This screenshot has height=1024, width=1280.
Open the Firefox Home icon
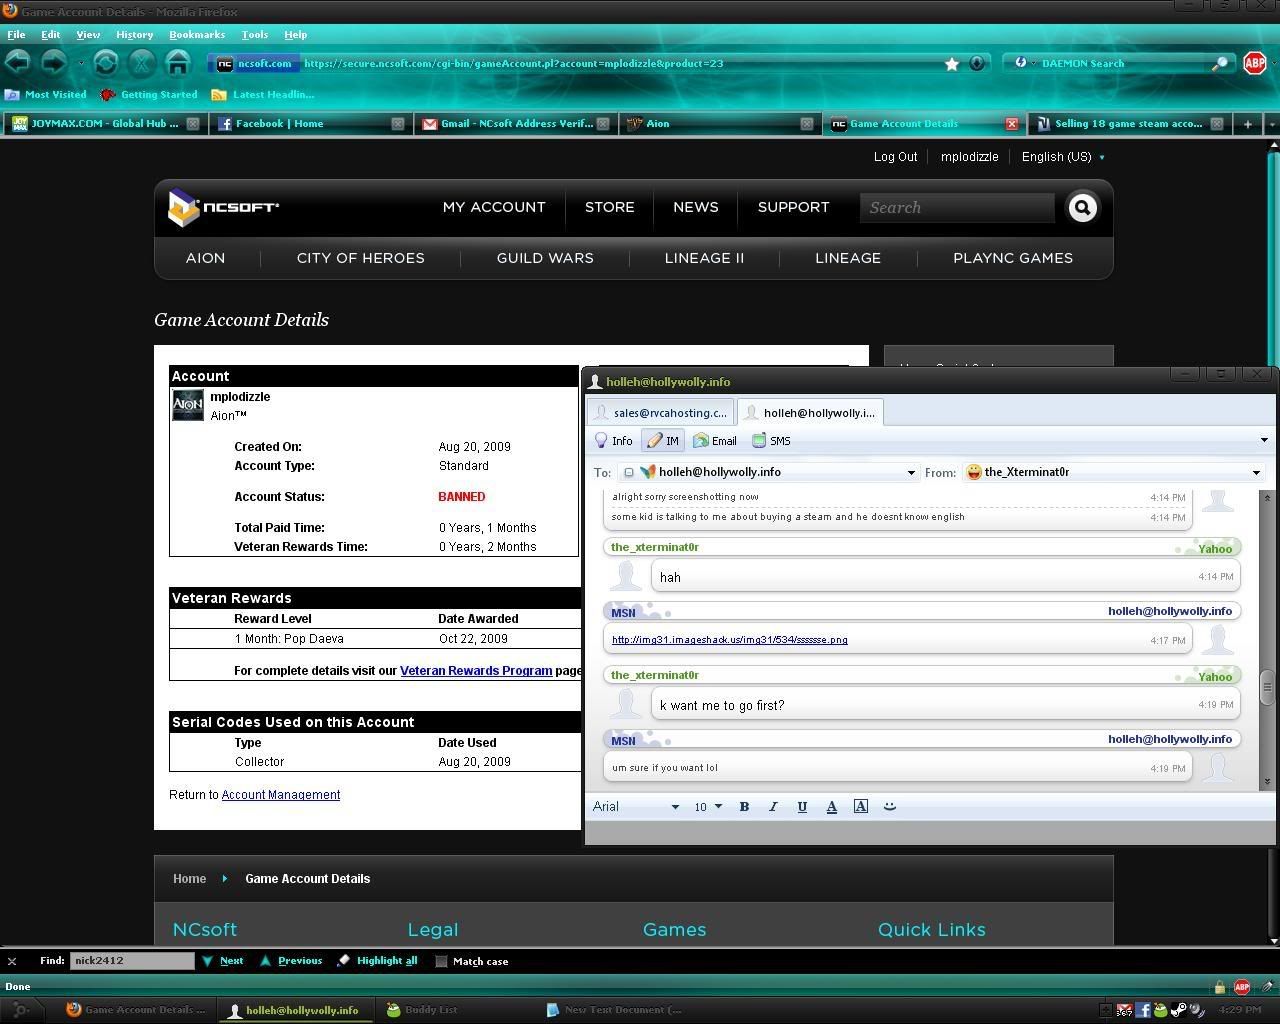tap(178, 63)
